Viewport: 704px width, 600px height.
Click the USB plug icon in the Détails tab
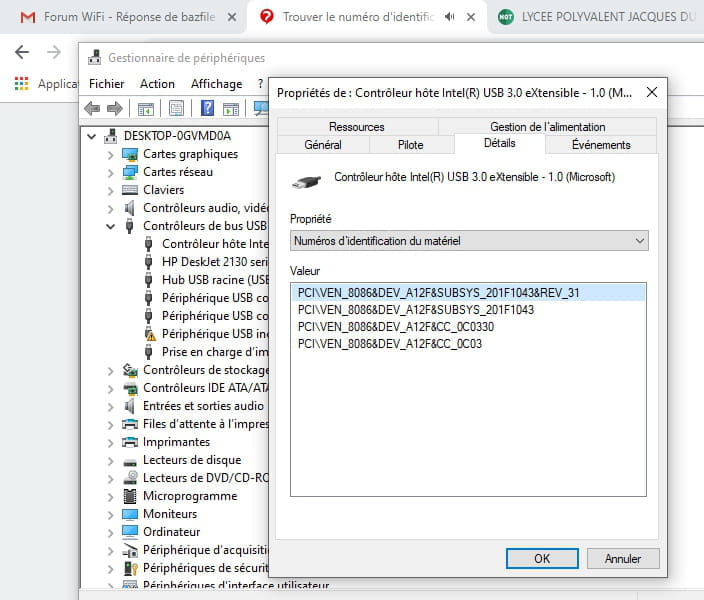(307, 181)
